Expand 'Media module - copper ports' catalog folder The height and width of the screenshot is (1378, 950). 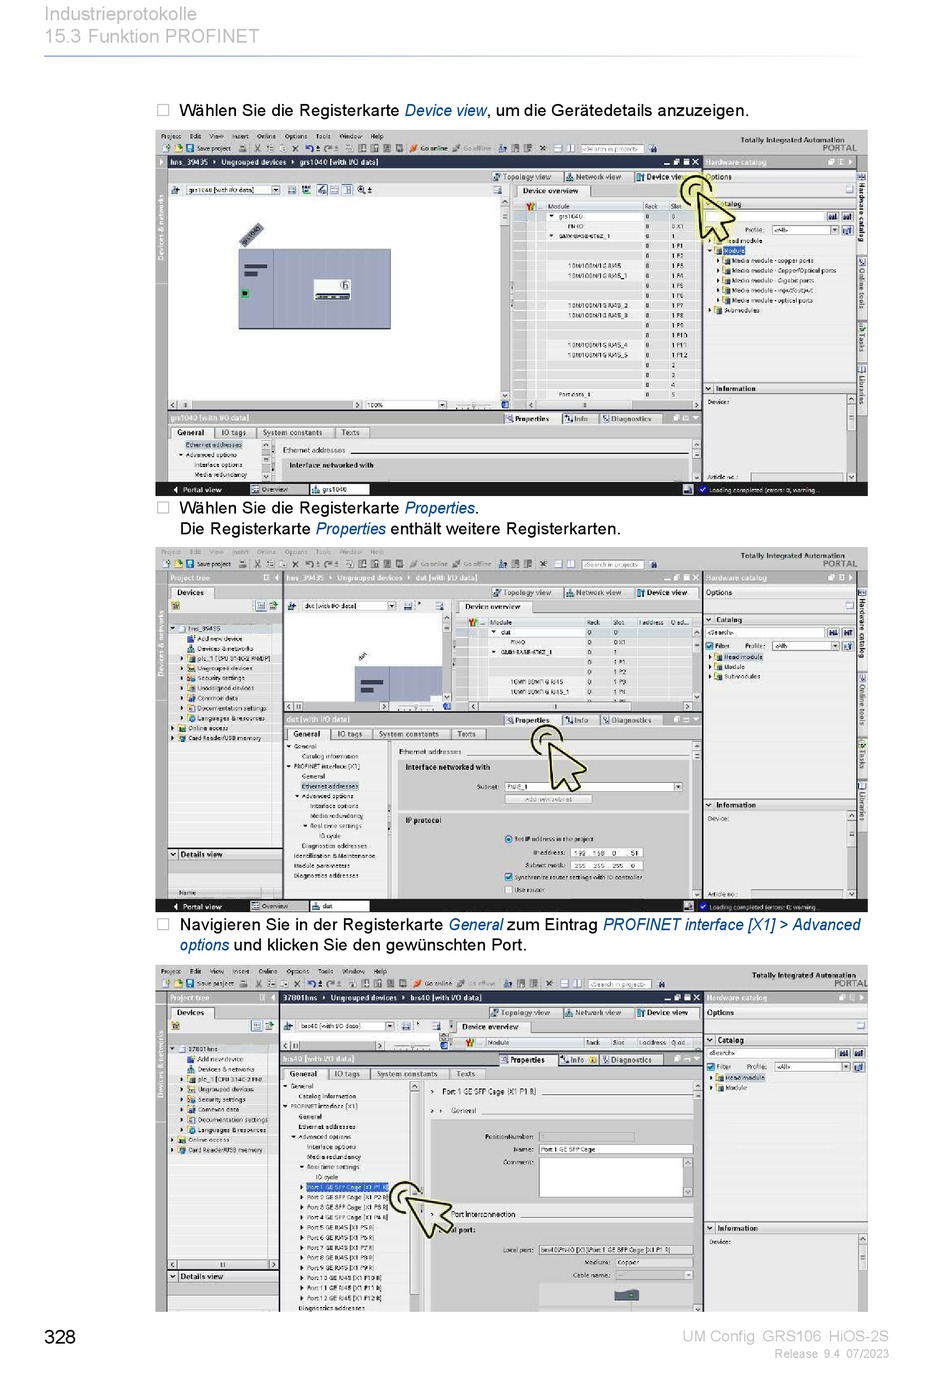pyautogui.click(x=719, y=260)
